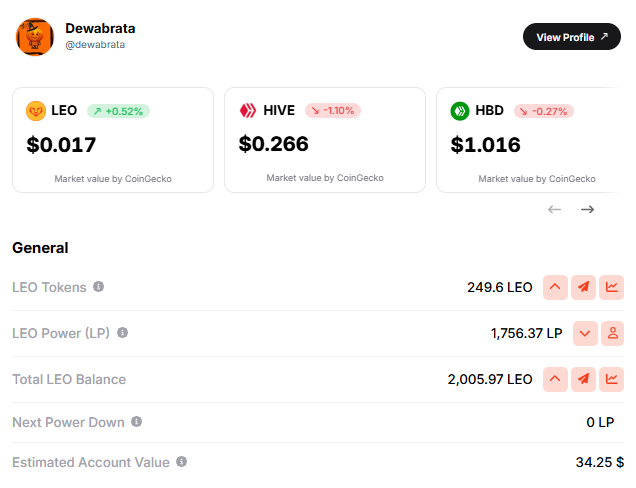Click the 249.6 LEO value
Viewport: 636px width, 488px height.
point(499,287)
